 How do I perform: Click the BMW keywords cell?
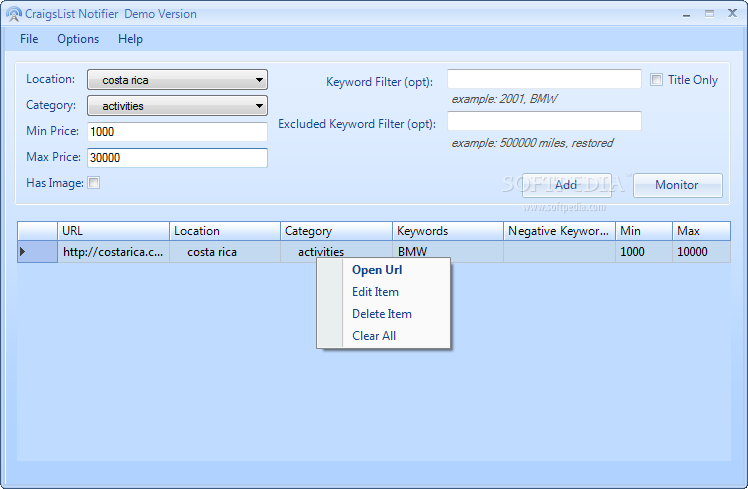(x=448, y=250)
